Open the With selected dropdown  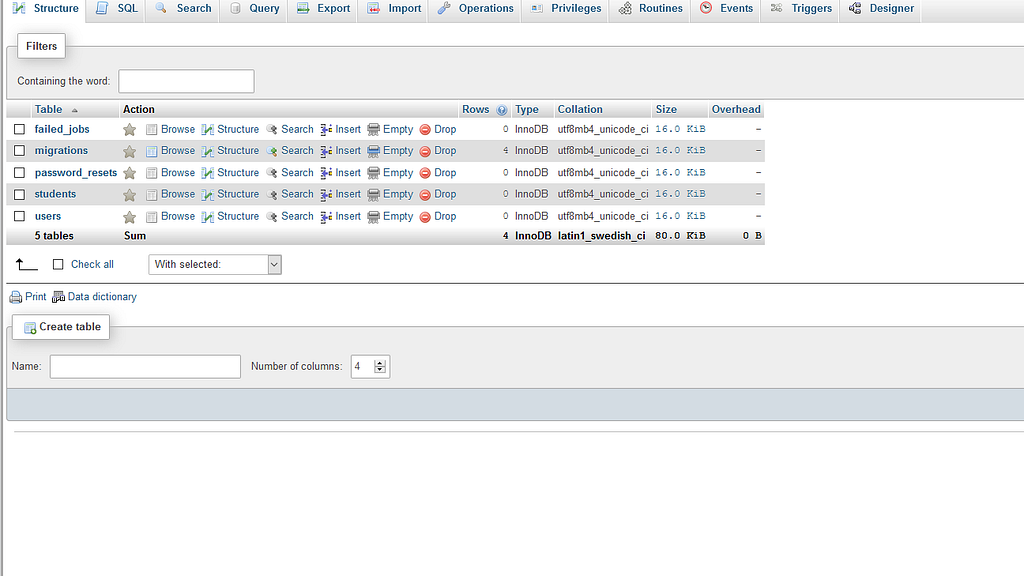tap(215, 264)
